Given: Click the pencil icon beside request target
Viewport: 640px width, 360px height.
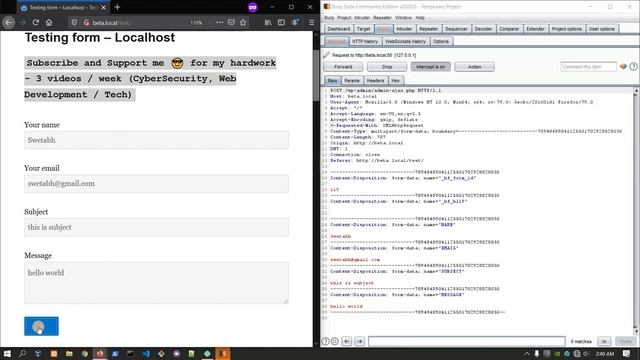Looking at the screenshot, I should tap(326, 55).
